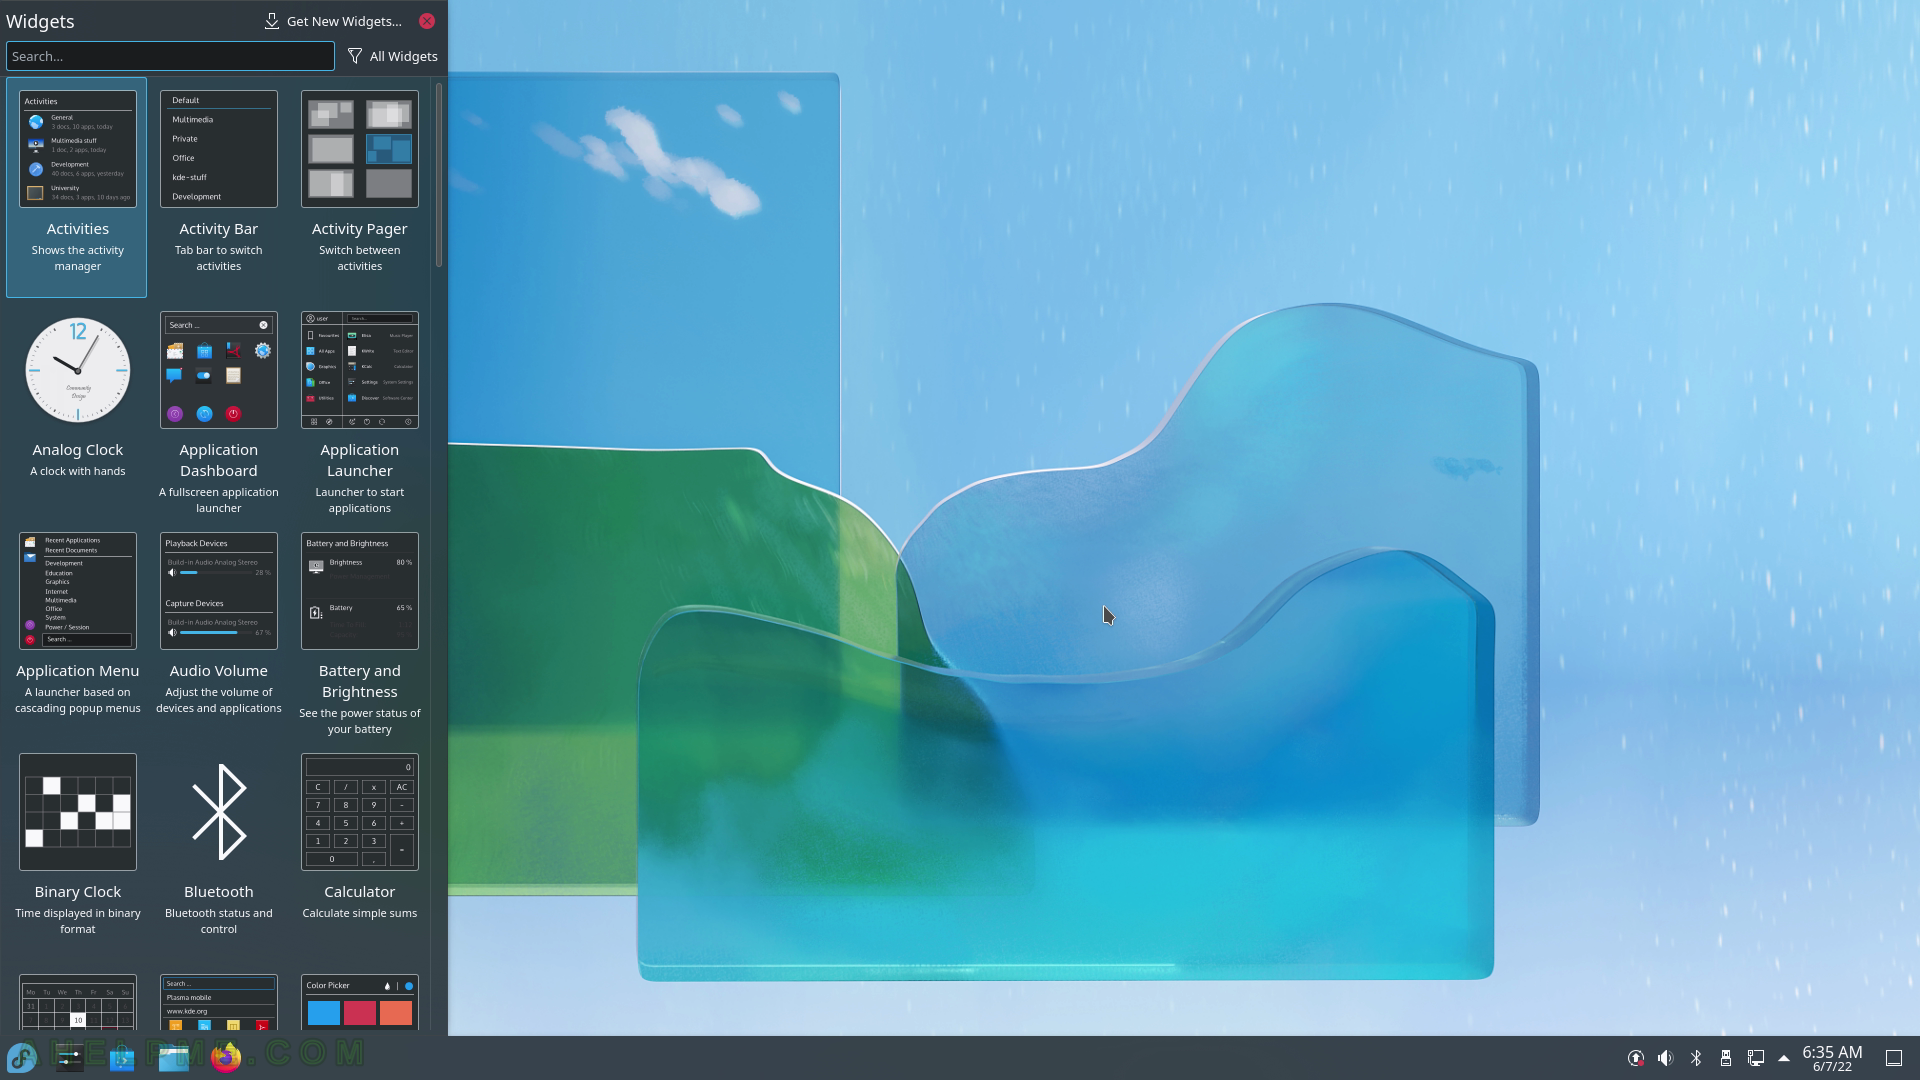Viewport: 1920px width, 1080px height.
Task: Click 'Calculate simple sums' description
Action: (x=359, y=913)
